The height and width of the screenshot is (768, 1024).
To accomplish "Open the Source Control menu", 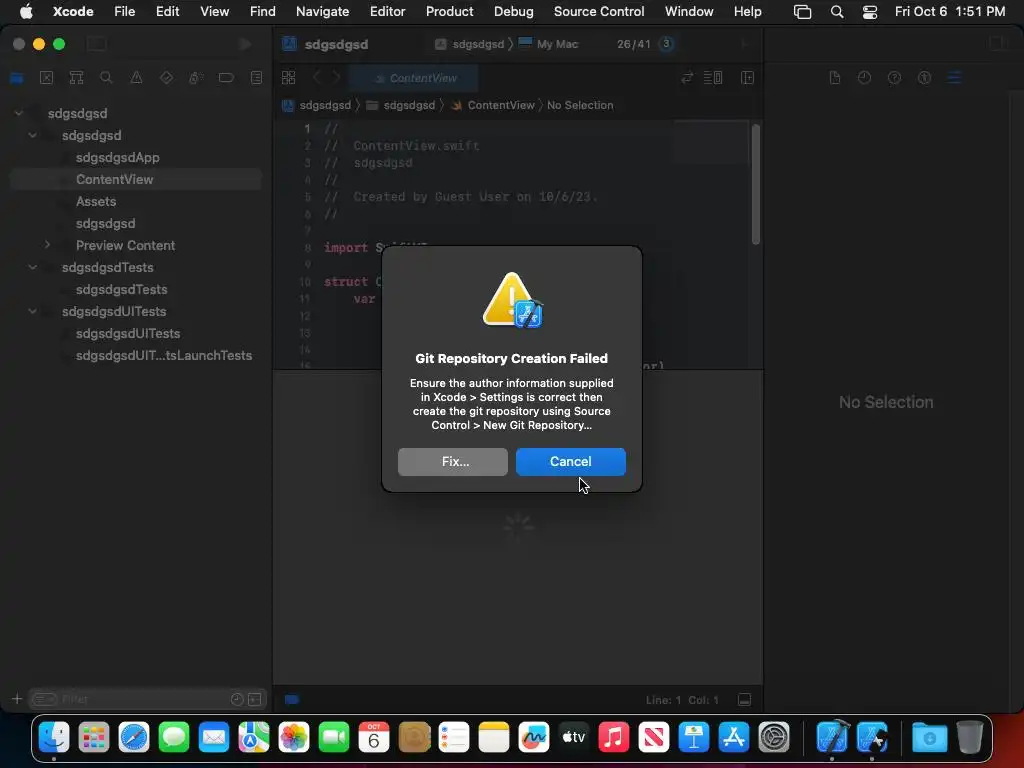I will (599, 11).
